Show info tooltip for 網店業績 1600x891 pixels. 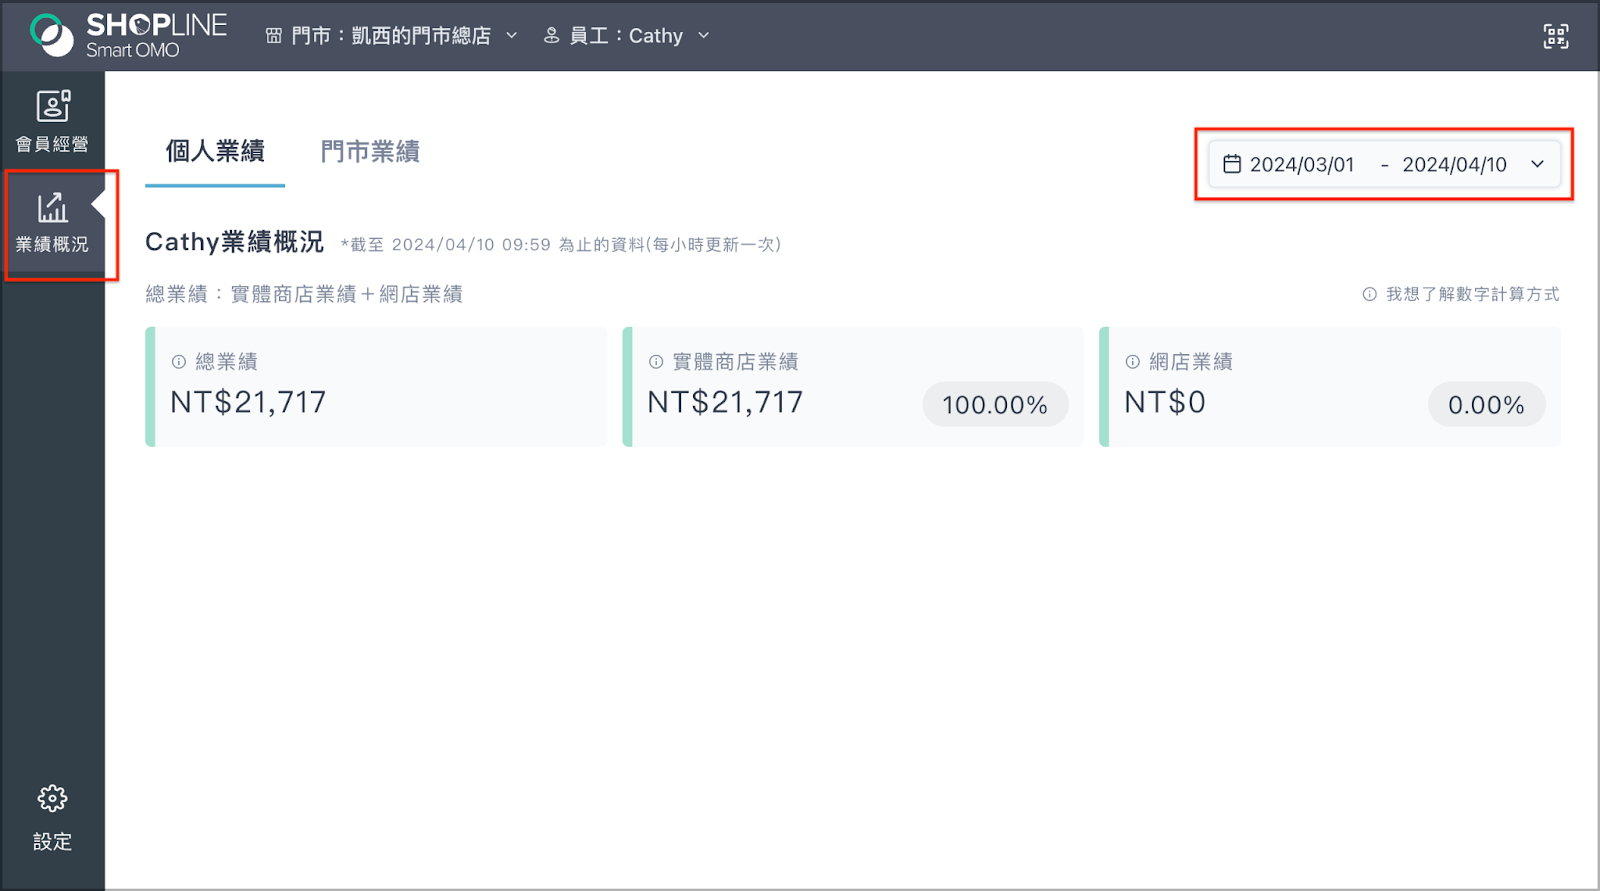pos(1133,362)
